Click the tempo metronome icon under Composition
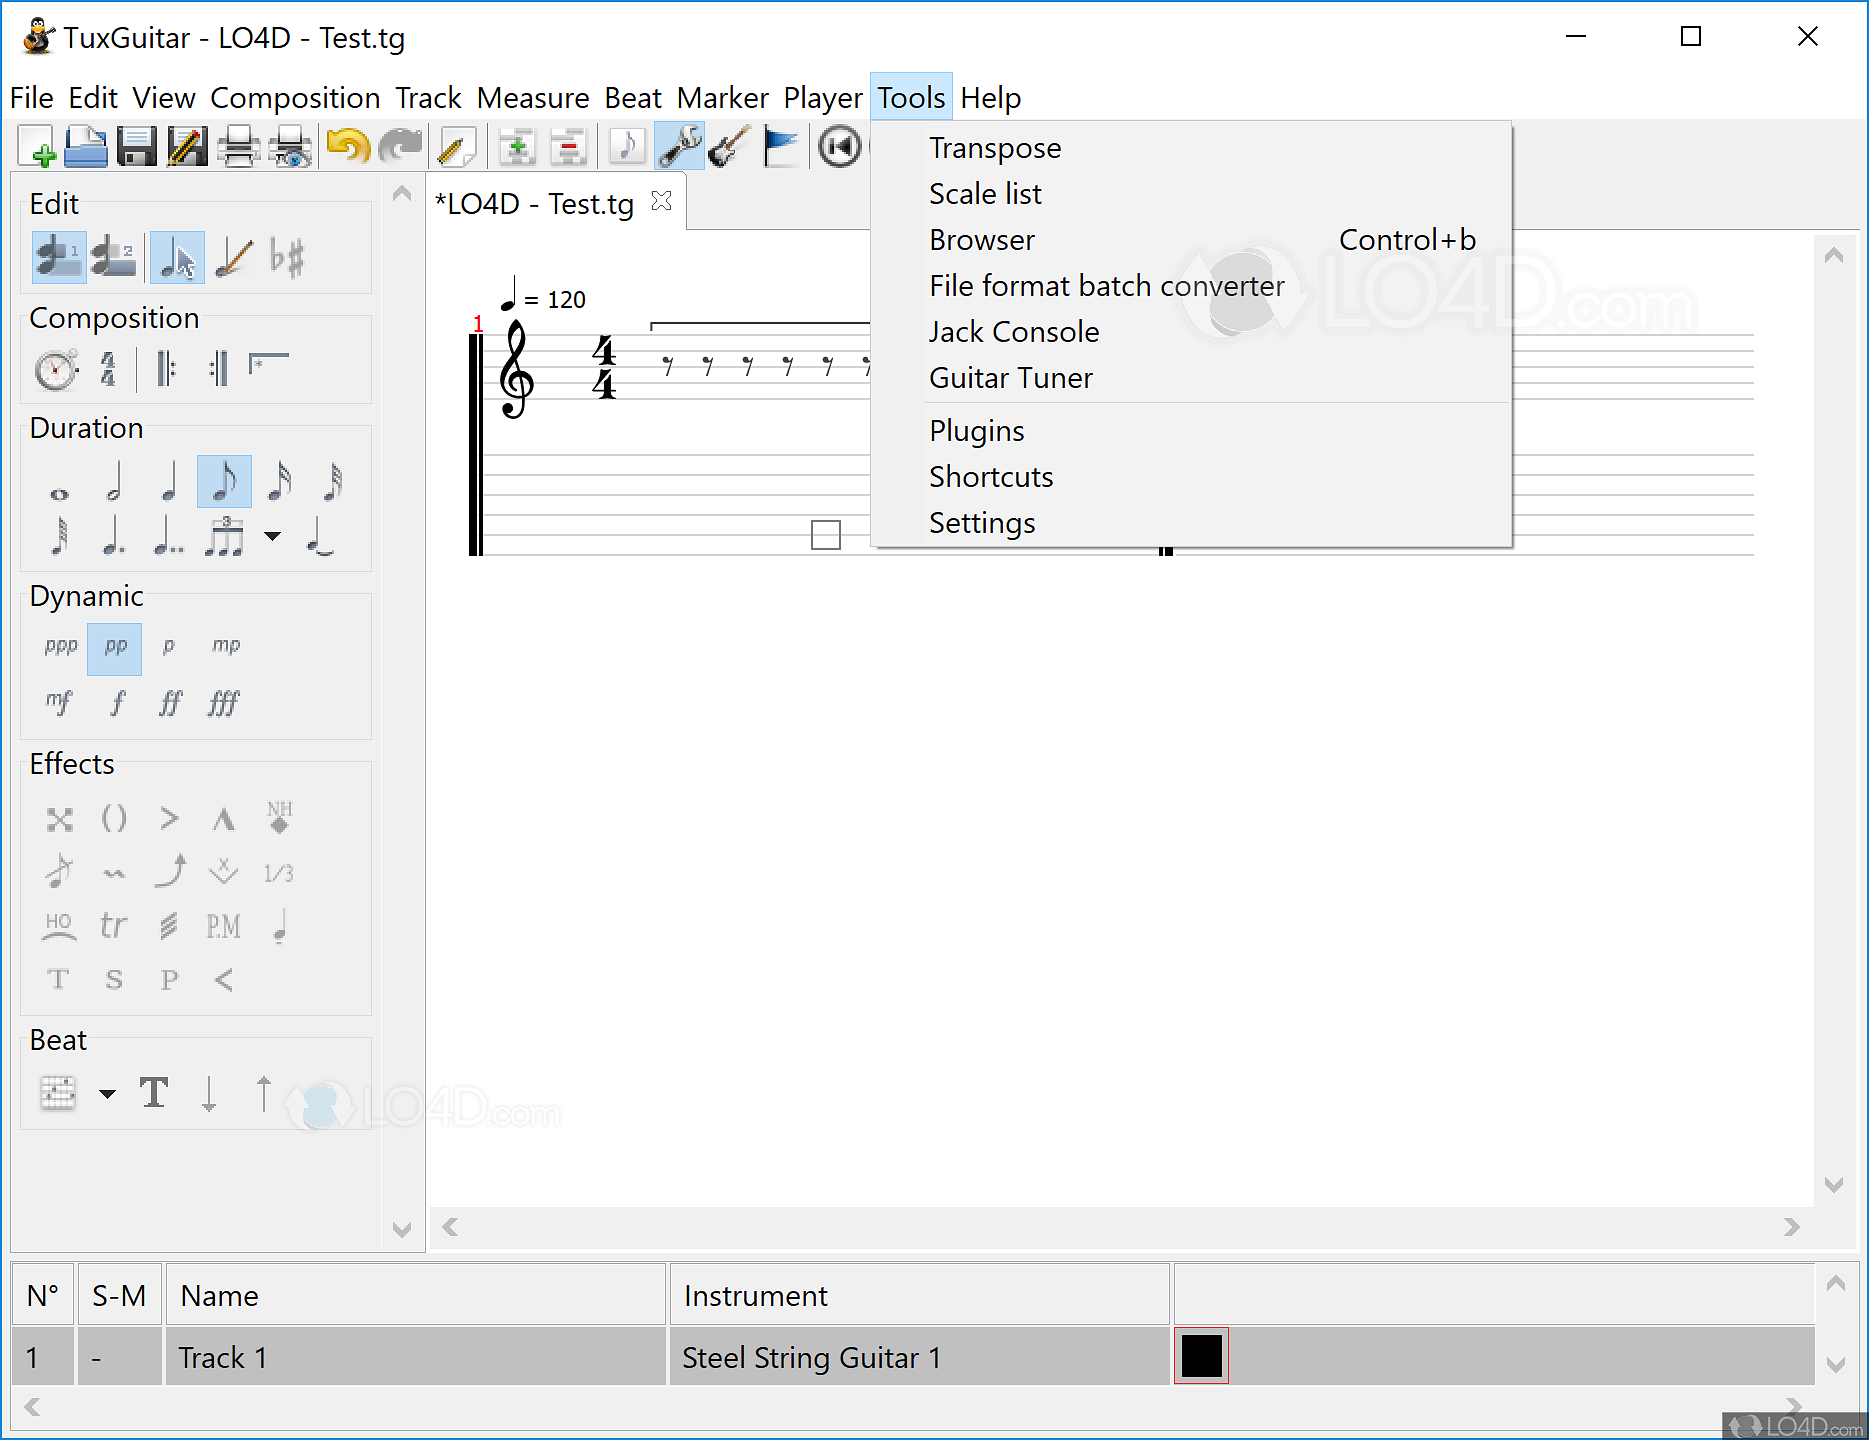1869x1440 pixels. coord(56,369)
